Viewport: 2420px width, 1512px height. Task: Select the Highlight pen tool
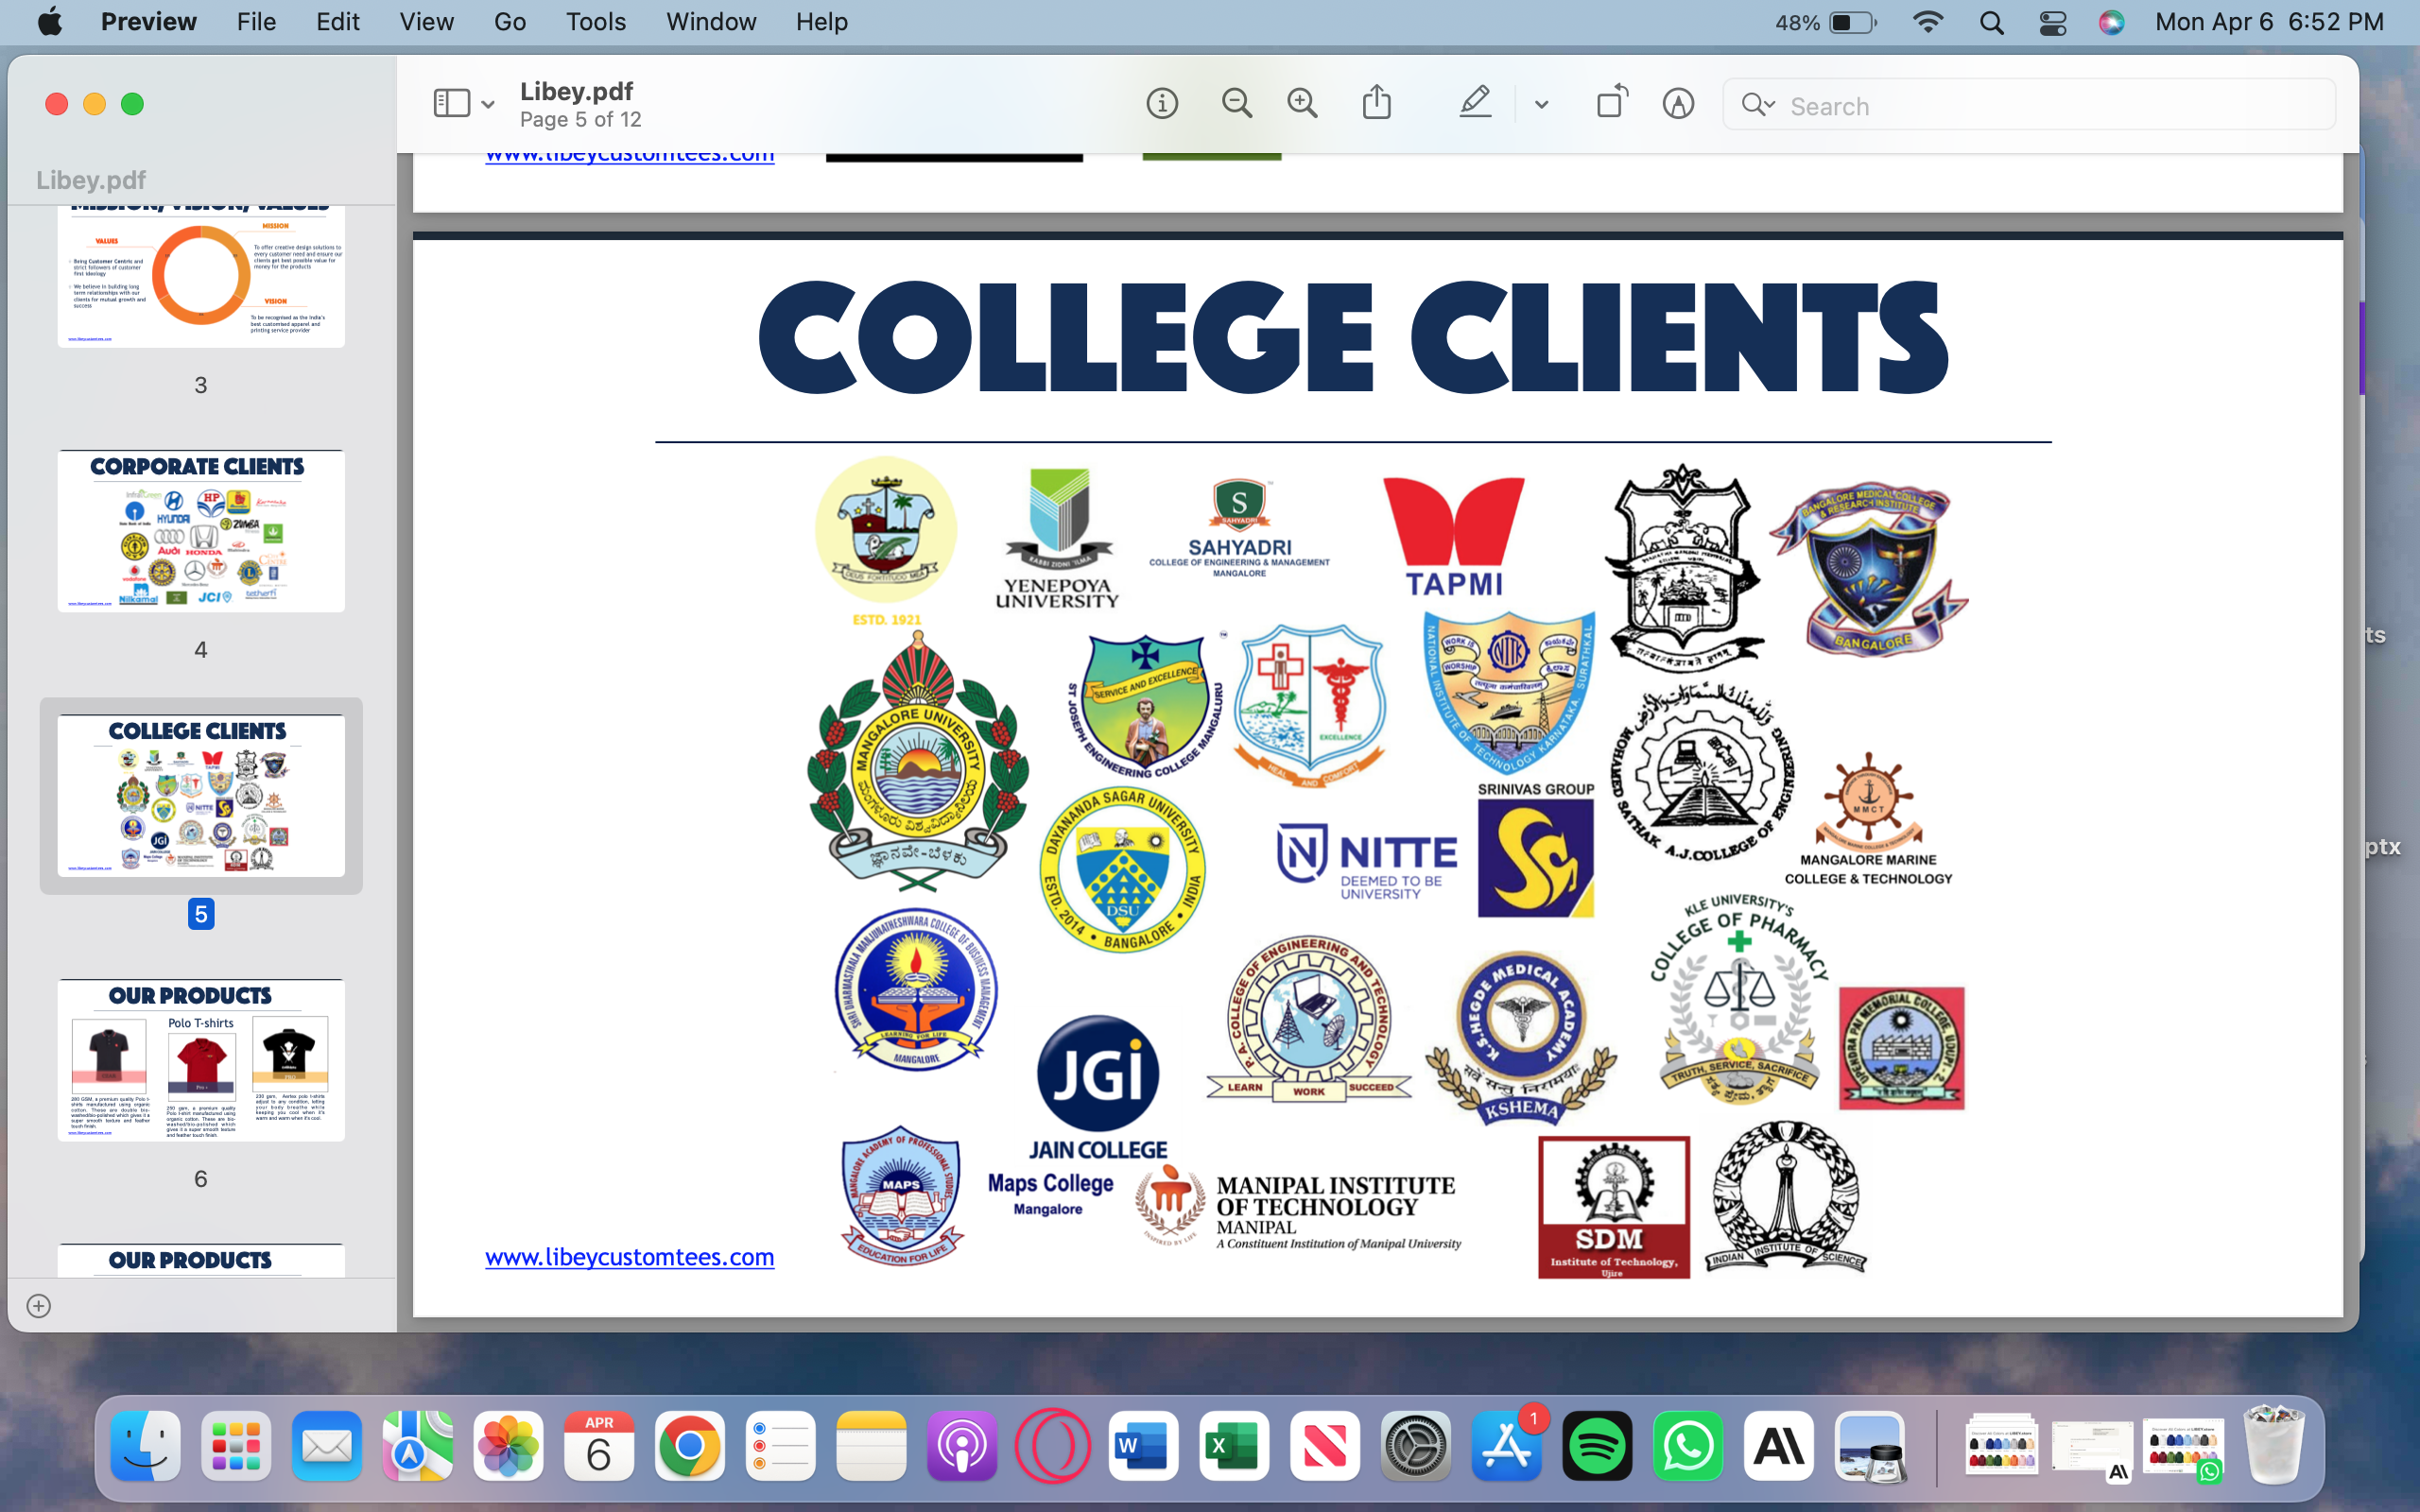point(1475,103)
